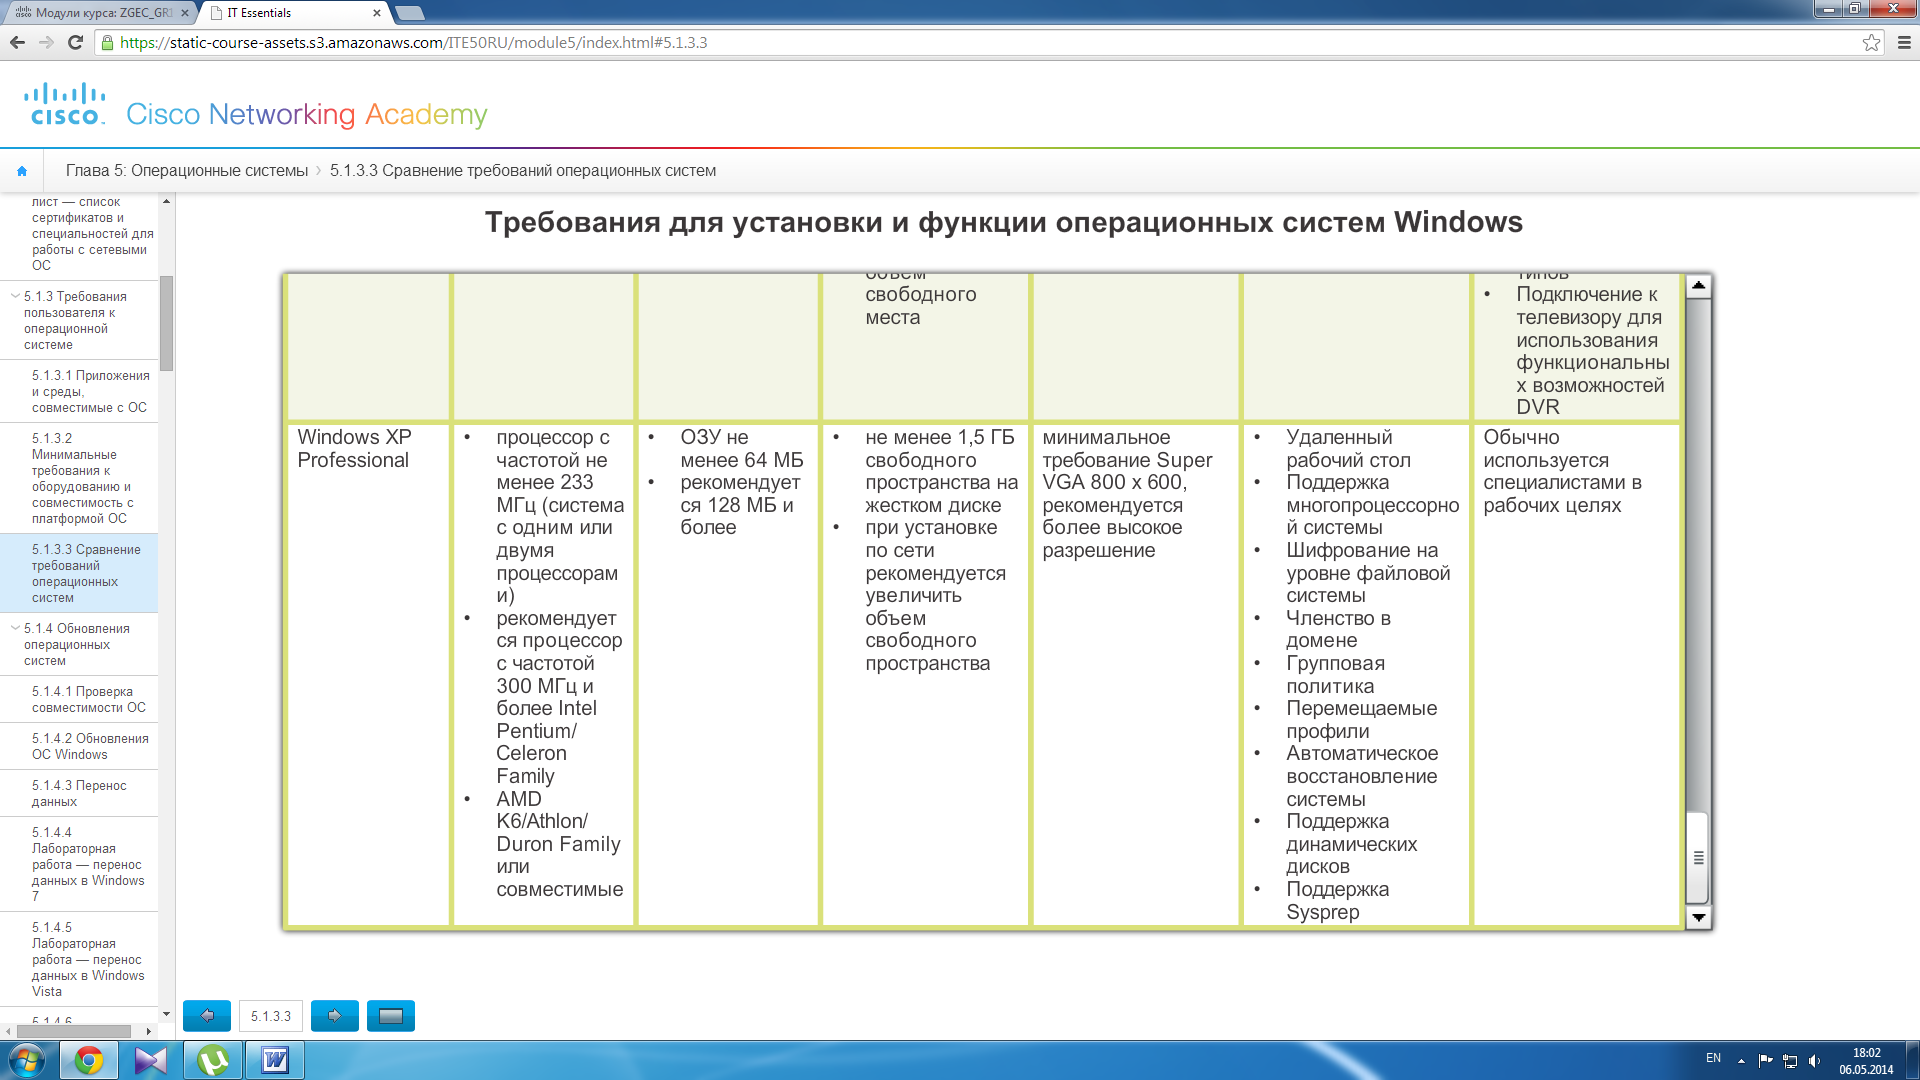1920x1080 pixels.
Task: Click 'Удаленный рабочий стол' feature text
Action: point(1348,449)
